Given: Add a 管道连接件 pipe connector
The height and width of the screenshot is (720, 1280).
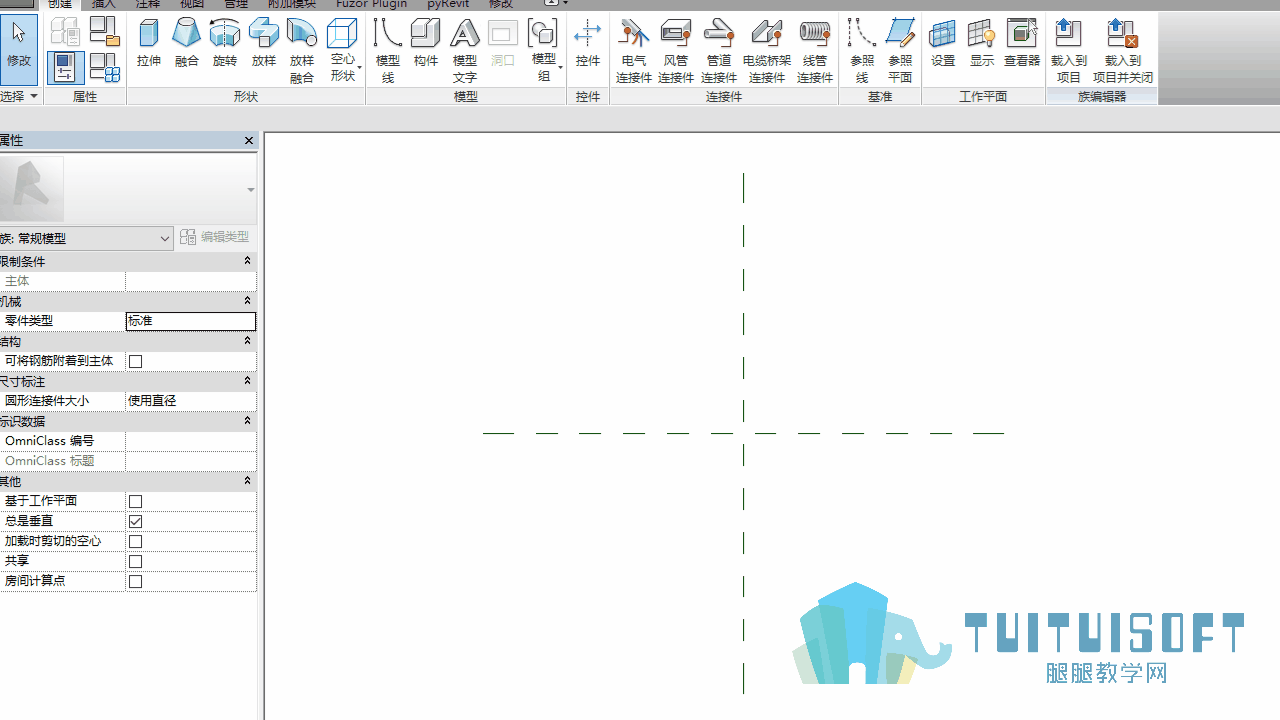Looking at the screenshot, I should point(719,50).
